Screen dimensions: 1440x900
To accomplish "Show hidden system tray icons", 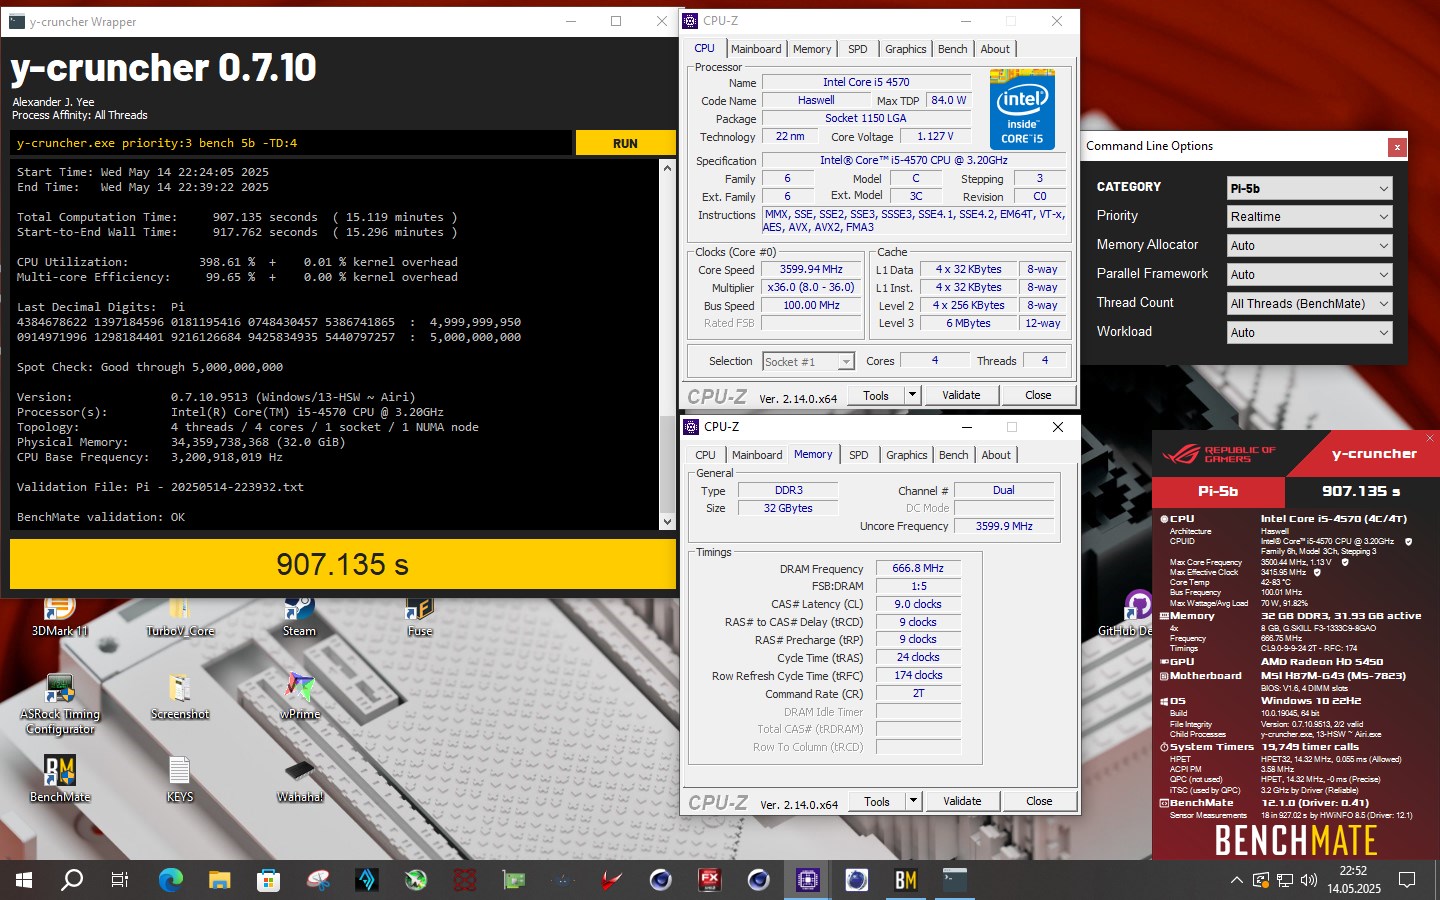I will tap(1236, 880).
